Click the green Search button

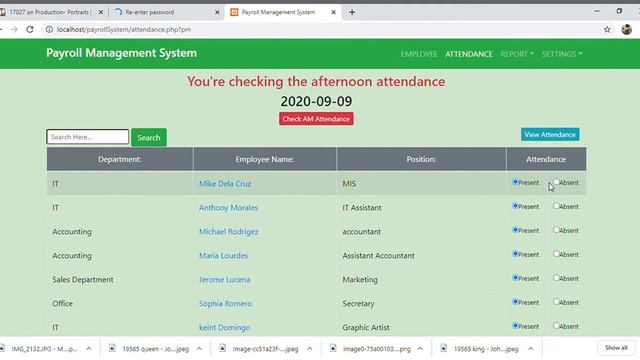pyautogui.click(x=149, y=138)
